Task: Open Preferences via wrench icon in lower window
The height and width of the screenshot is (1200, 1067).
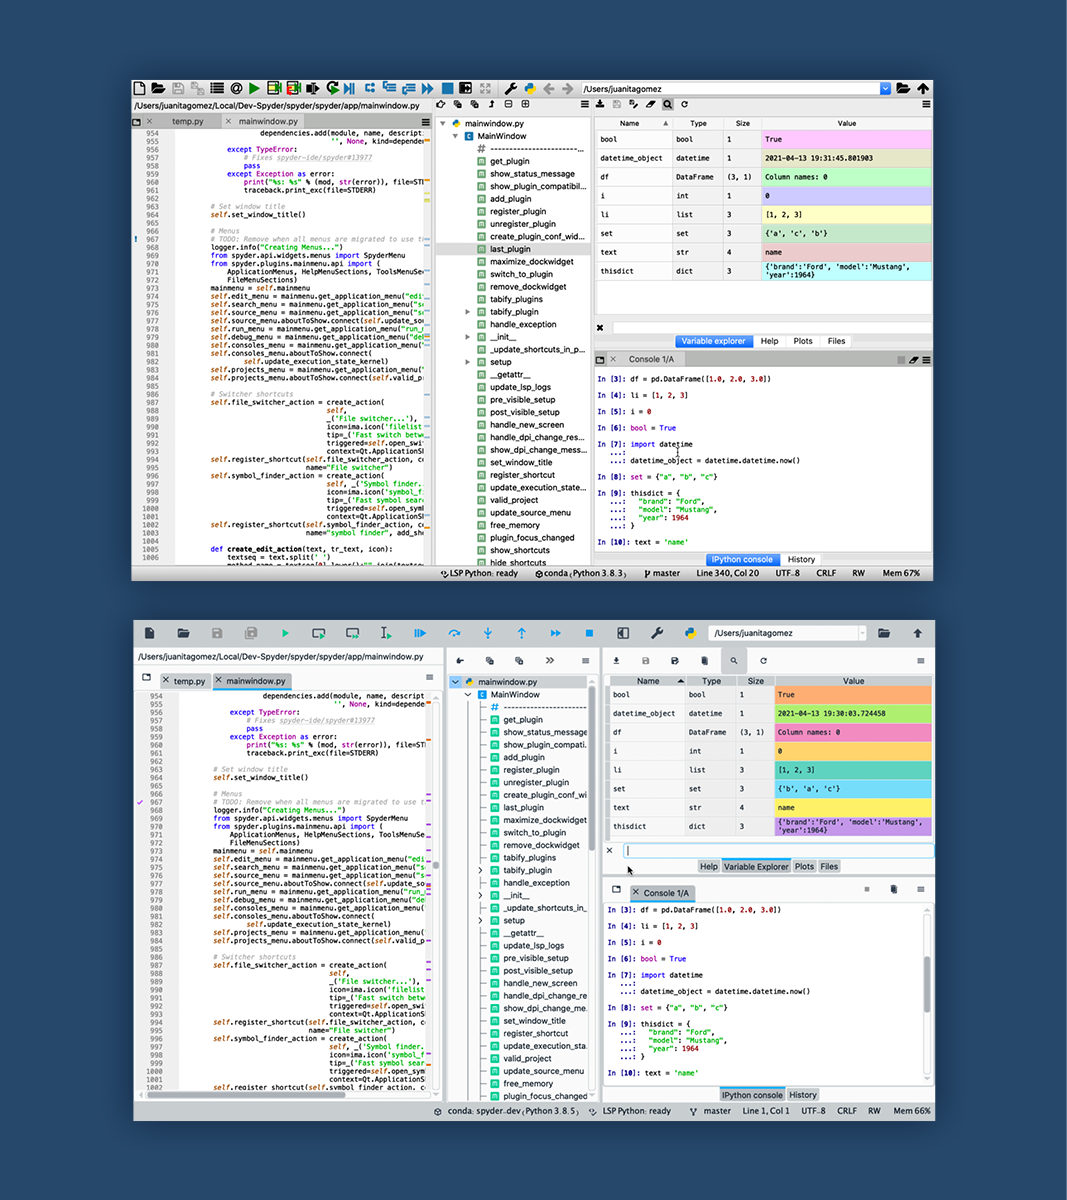Action: [x=657, y=633]
